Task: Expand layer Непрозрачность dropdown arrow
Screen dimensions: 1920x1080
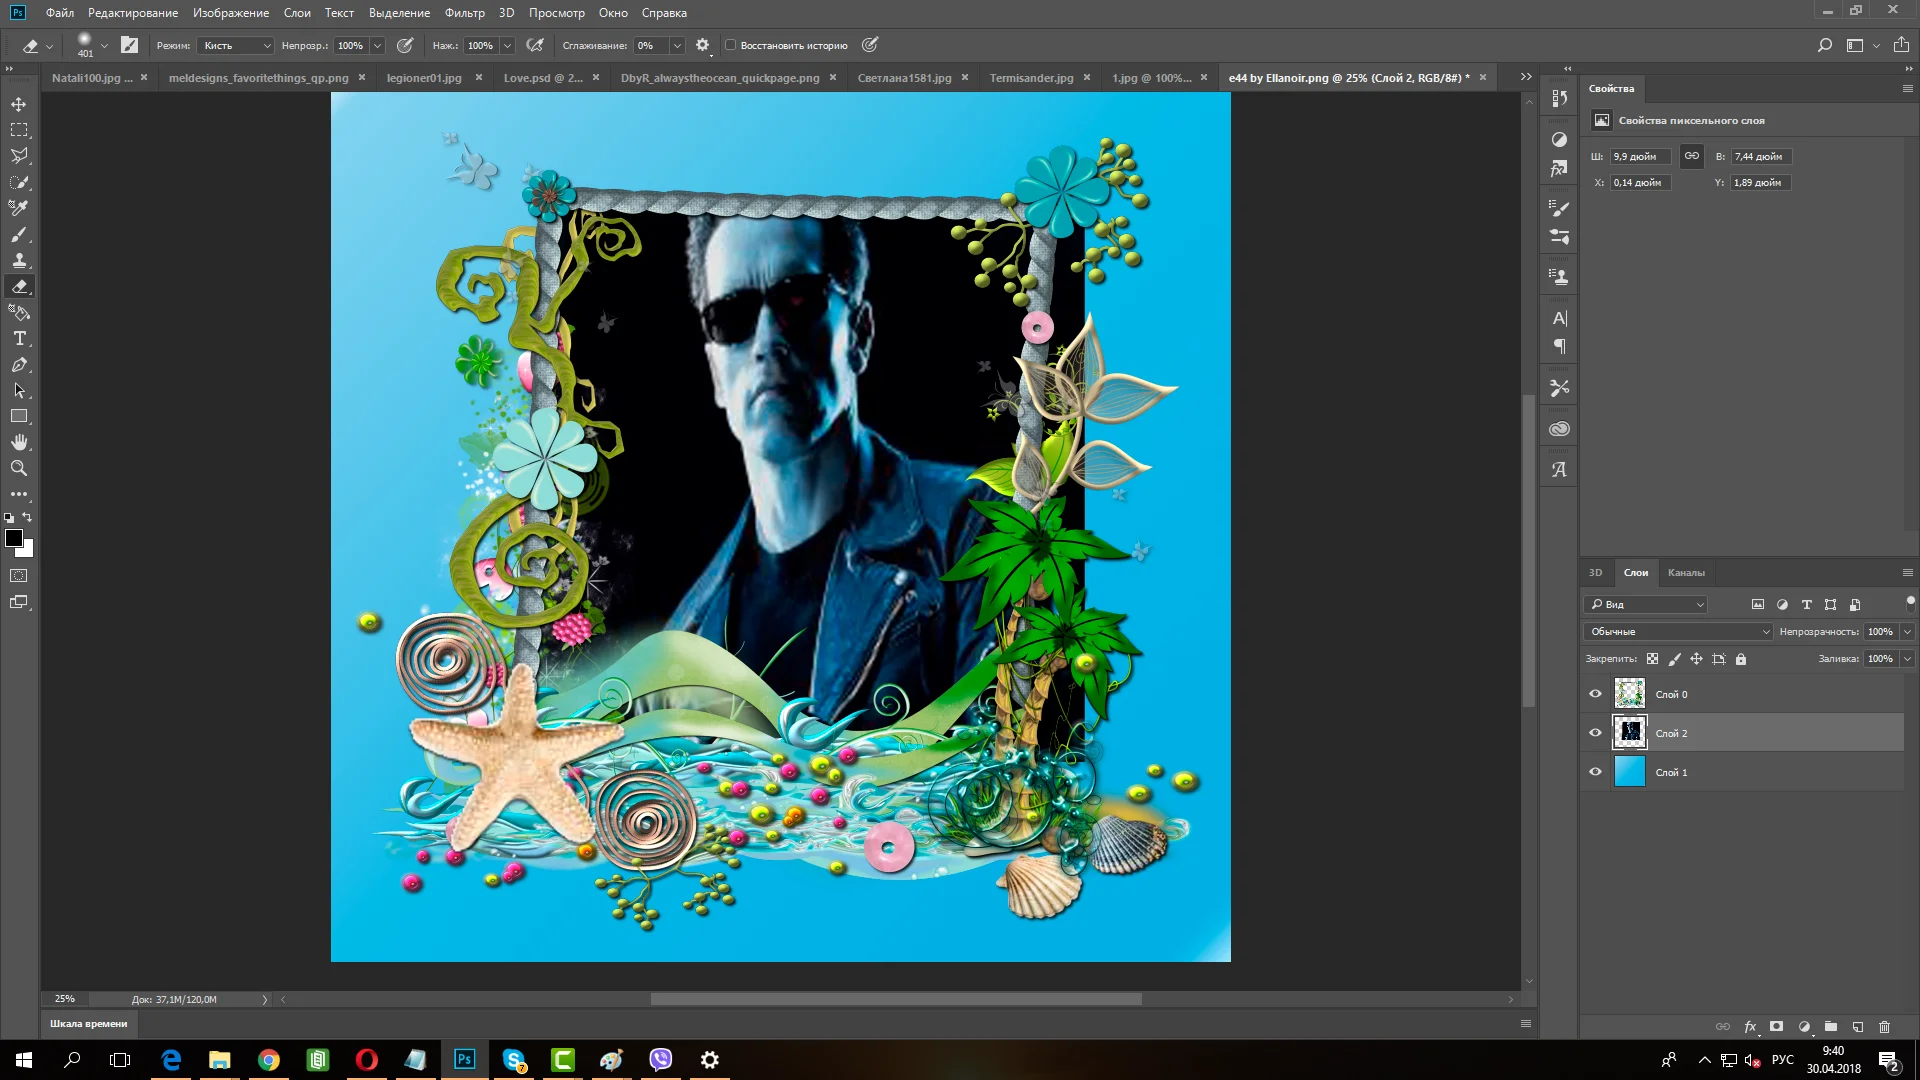Action: [1907, 631]
